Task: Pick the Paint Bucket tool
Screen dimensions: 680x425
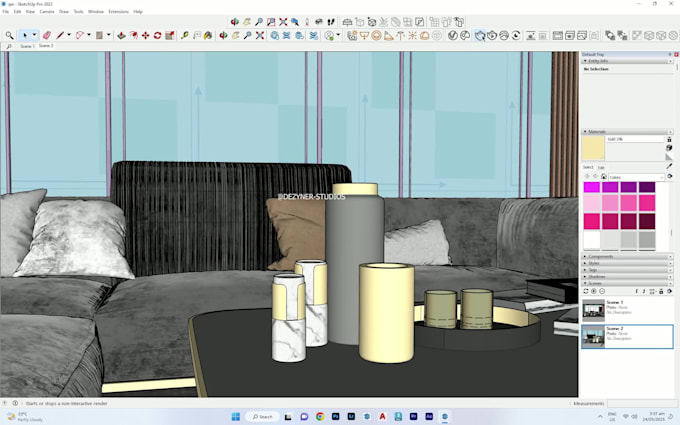Action: 208,36
